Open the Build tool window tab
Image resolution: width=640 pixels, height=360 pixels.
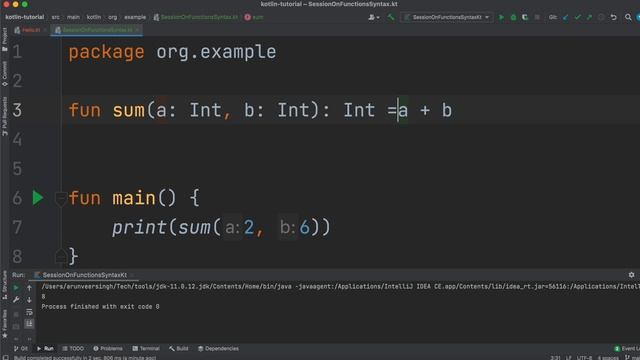[179, 349]
